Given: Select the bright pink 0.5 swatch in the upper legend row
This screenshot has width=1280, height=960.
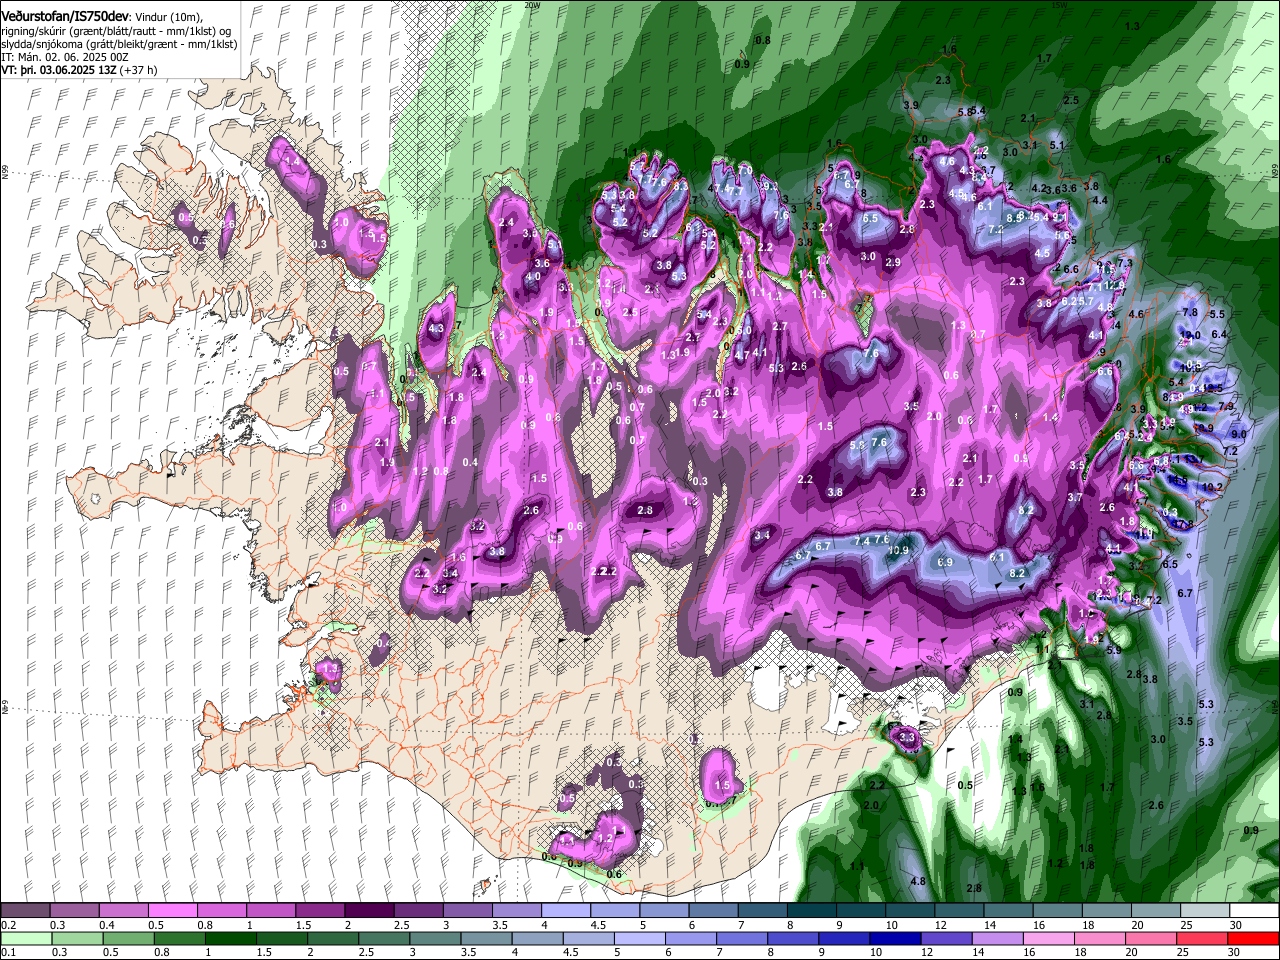Looking at the screenshot, I should coord(172,910).
